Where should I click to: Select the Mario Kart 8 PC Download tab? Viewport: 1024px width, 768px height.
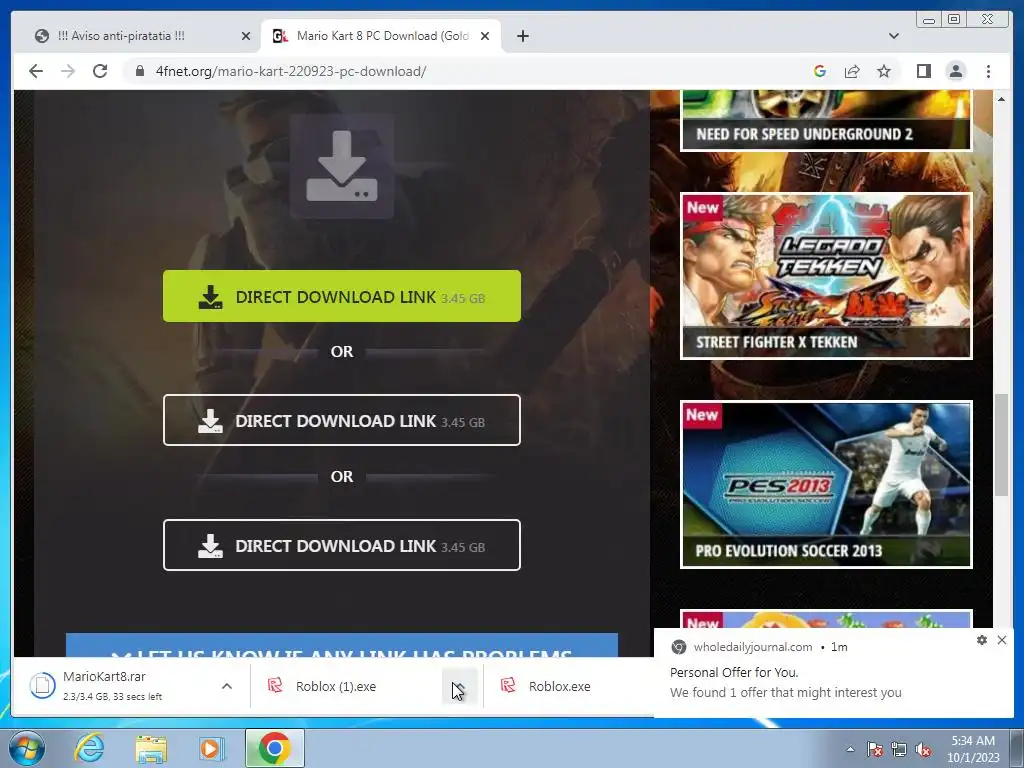tap(381, 36)
